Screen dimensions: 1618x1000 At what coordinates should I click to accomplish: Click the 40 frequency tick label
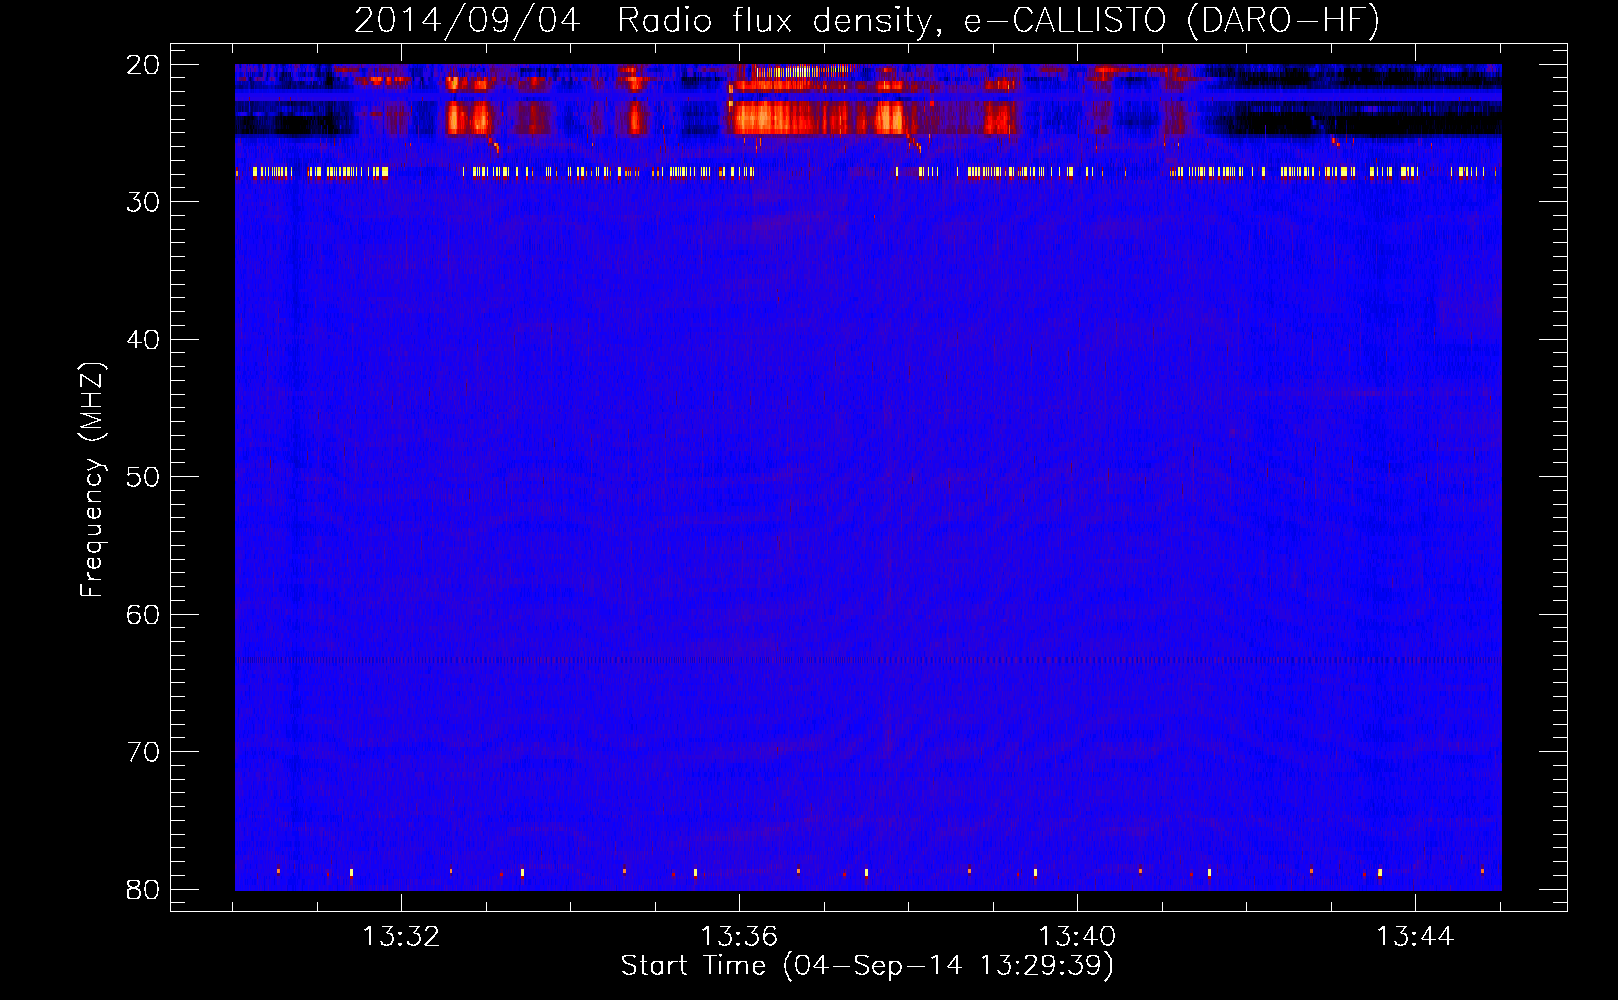[x=143, y=340]
